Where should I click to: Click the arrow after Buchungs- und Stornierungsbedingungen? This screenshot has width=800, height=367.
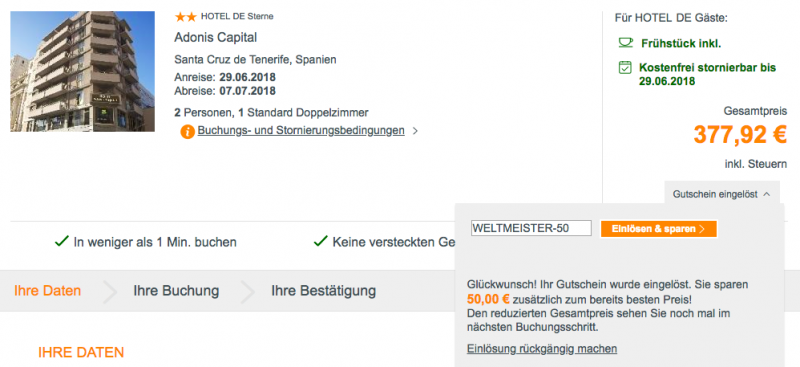point(415,131)
